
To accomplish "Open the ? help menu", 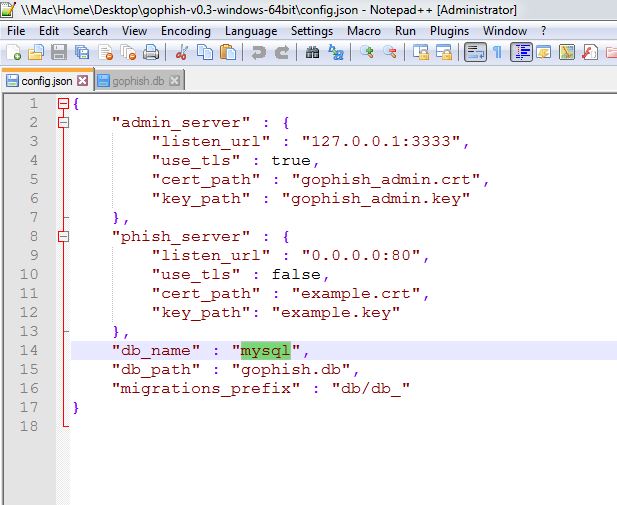I will 543,31.
